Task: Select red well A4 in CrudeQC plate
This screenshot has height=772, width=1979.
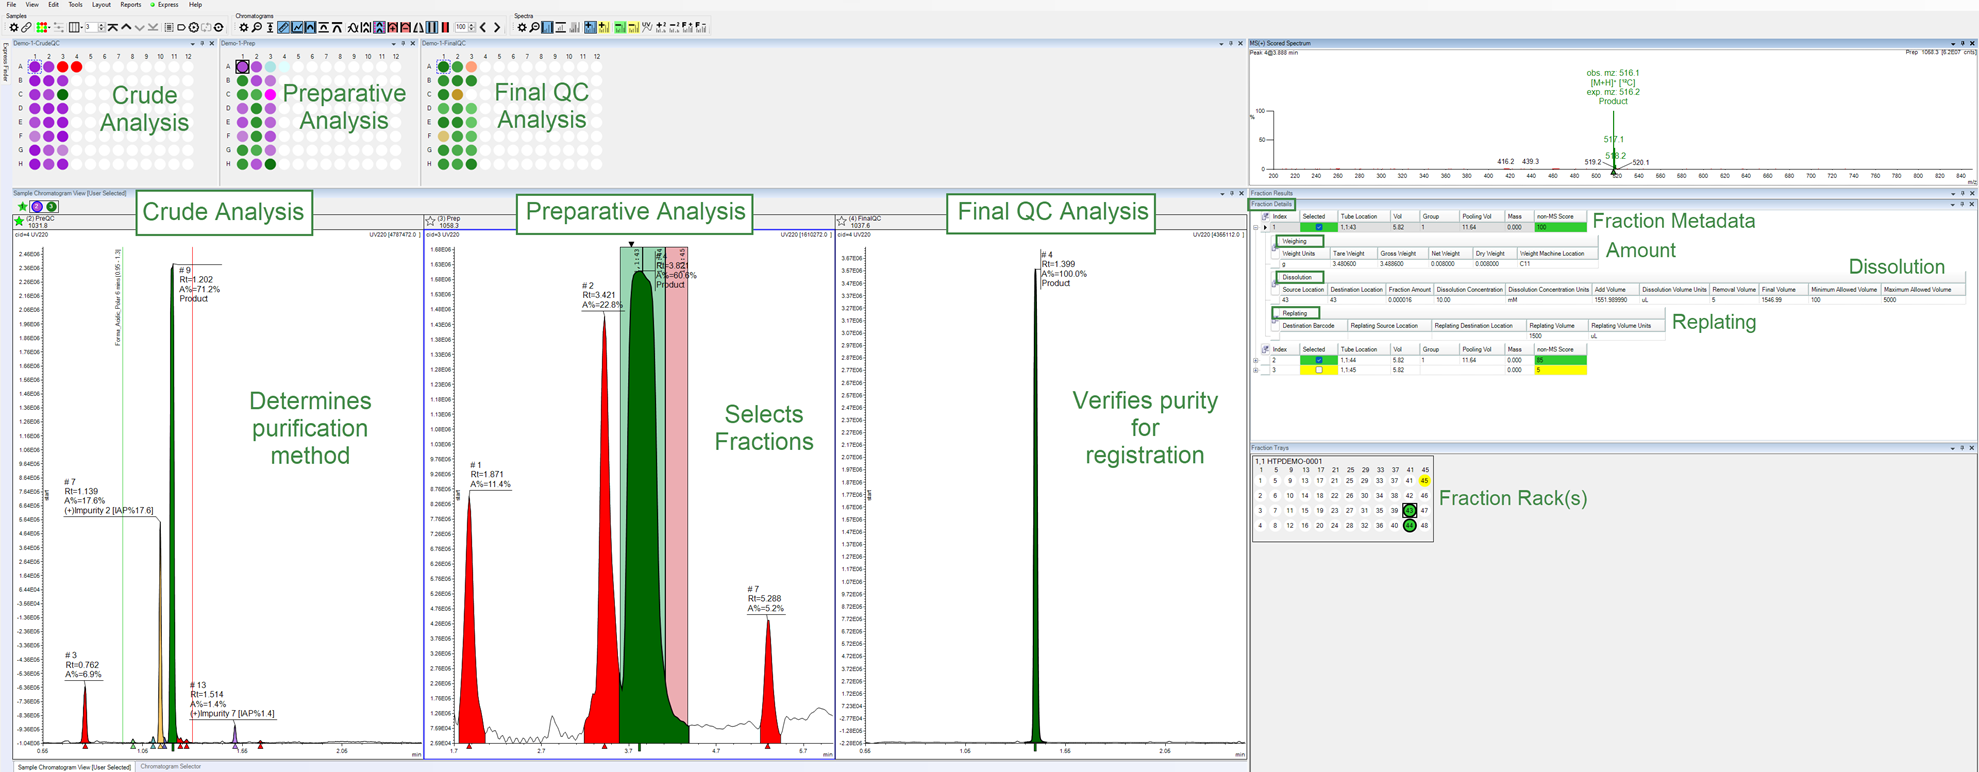Action: pyautogui.click(x=77, y=67)
